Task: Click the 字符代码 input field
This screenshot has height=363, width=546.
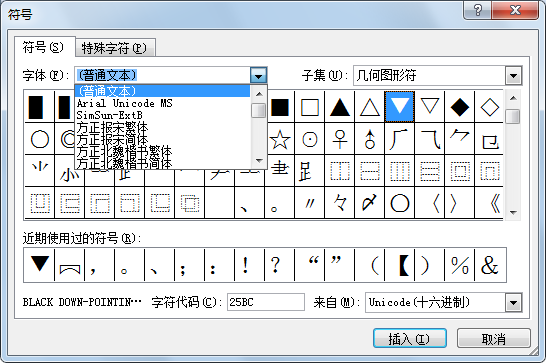Action: click(266, 302)
